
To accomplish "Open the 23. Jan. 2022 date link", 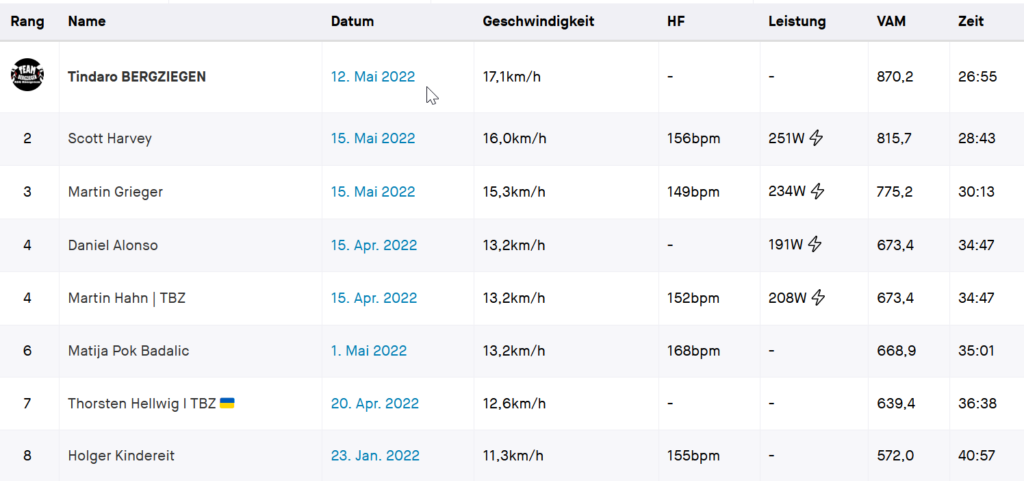I will (x=376, y=456).
